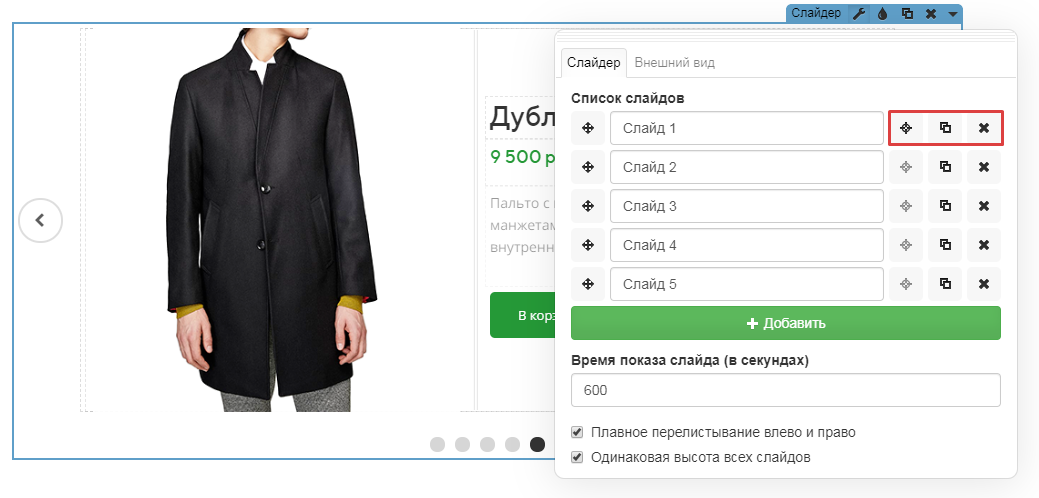Toggle 'Плавное перелистывание влево и право' checkbox
The height and width of the screenshot is (498, 1039).
[577, 432]
